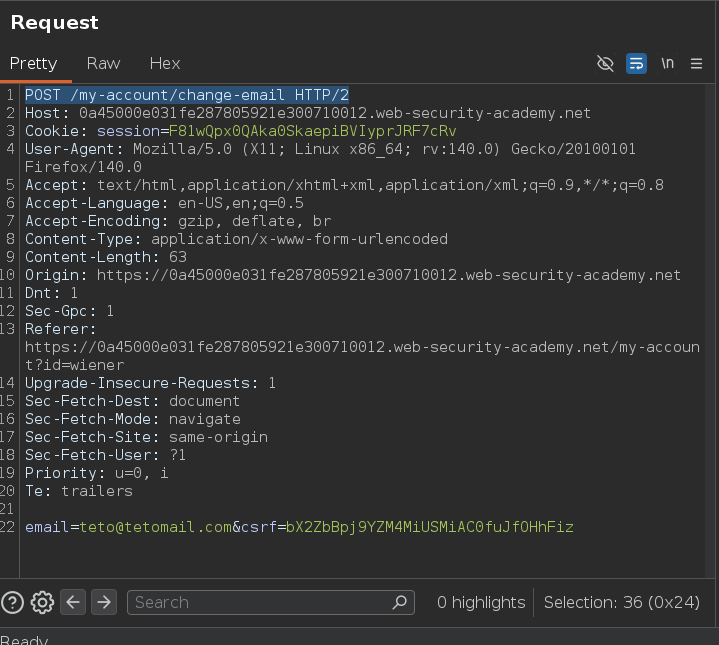Click the csrf token value in body

click(430, 527)
